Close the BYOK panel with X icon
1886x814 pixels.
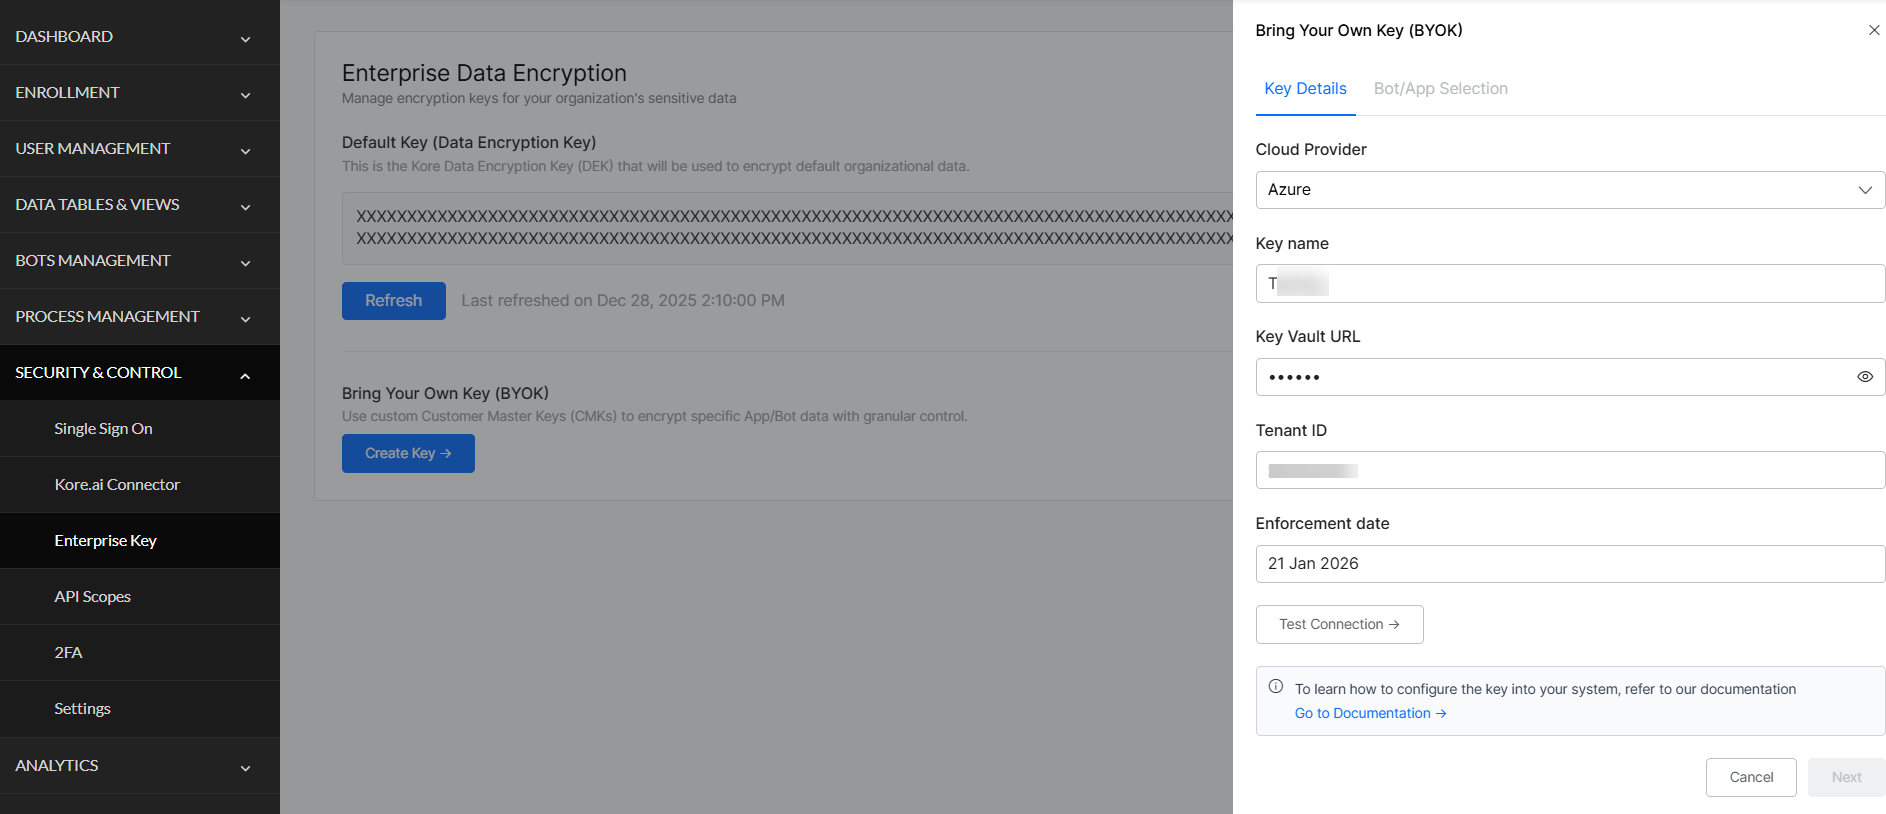(1874, 30)
